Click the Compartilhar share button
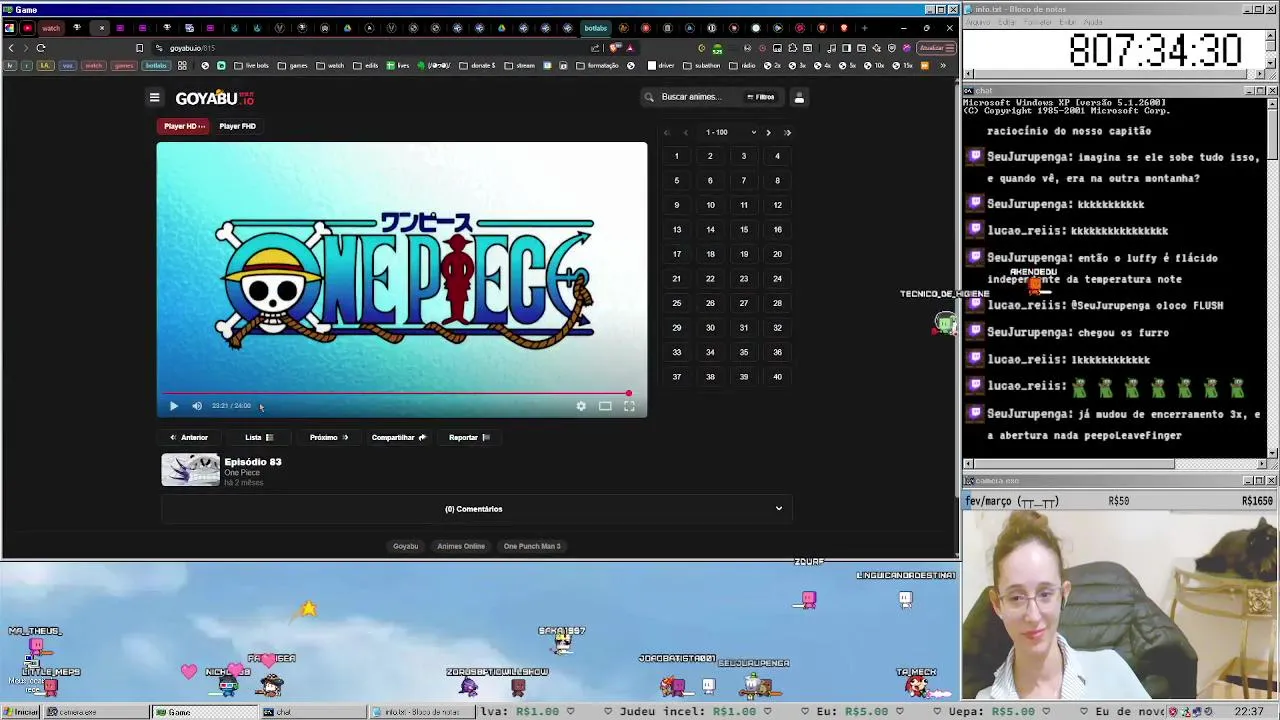 [x=399, y=437]
